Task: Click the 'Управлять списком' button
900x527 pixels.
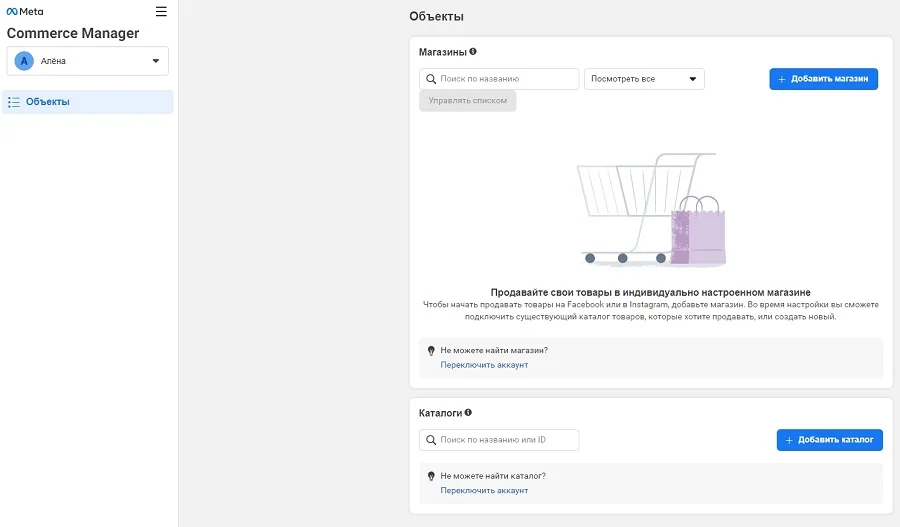Action: pyautogui.click(x=468, y=101)
